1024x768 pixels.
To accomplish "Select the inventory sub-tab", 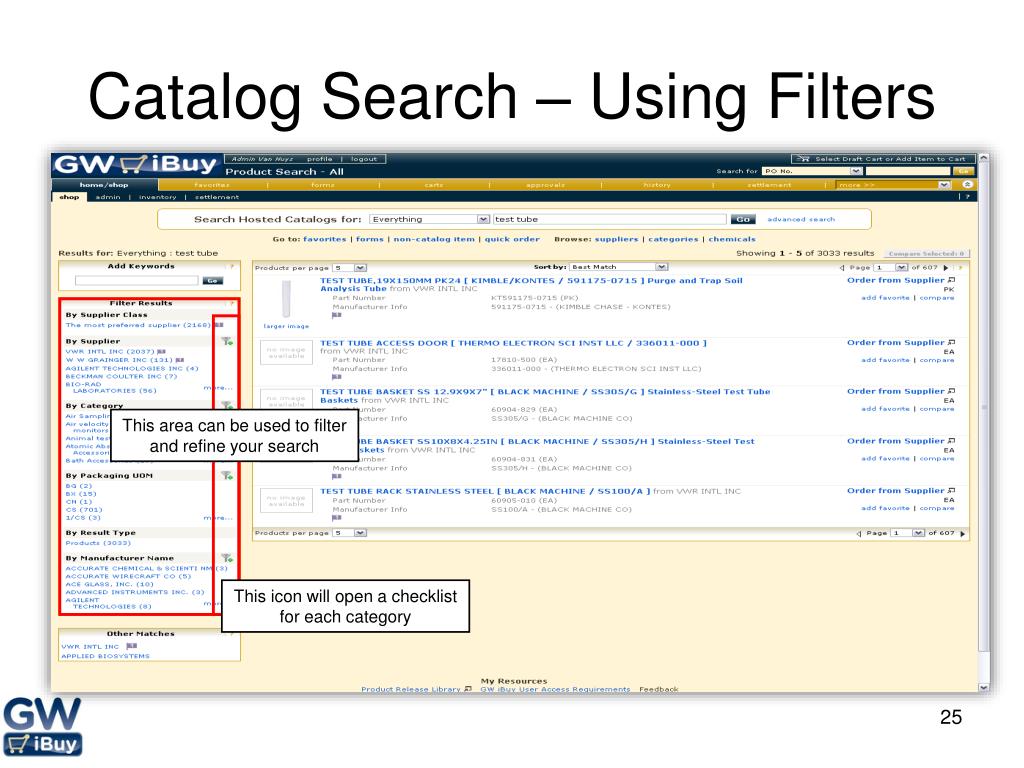I will point(157,197).
